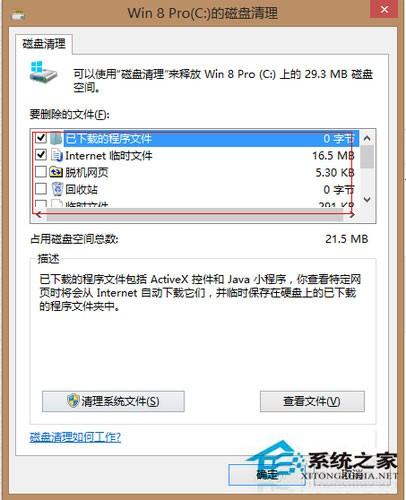
Task: Select the 磁盘清理 tab
Action: 44,44
